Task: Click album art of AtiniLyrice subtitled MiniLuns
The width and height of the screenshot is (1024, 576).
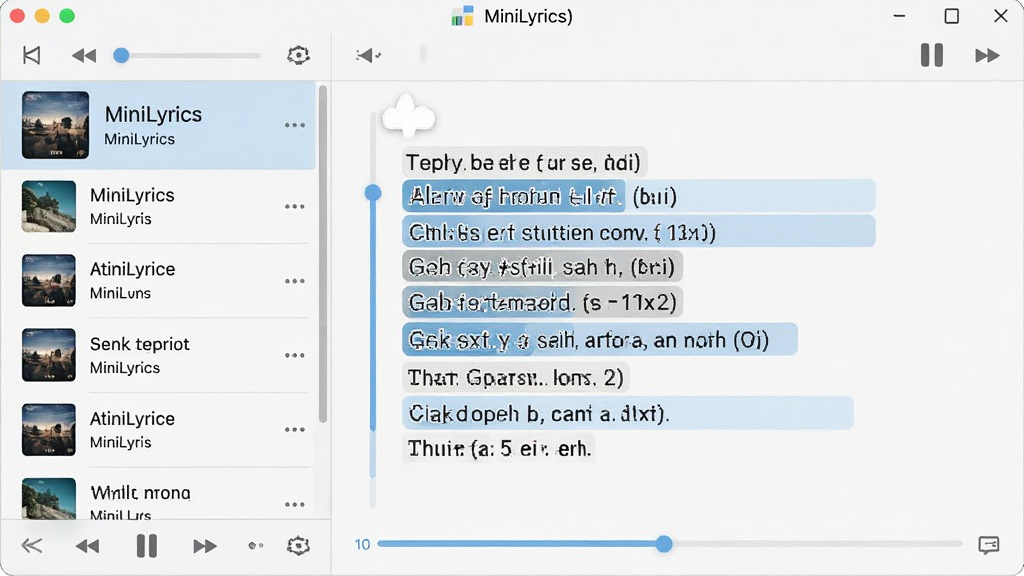Action: [49, 281]
